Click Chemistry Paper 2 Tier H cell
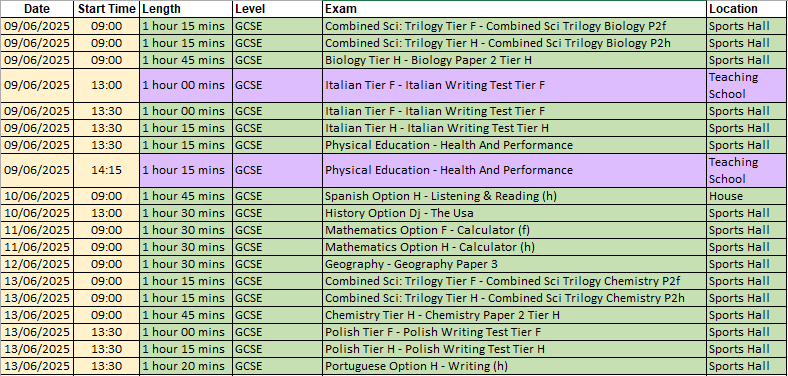Viewport: 788px width, 376px height. coord(515,315)
